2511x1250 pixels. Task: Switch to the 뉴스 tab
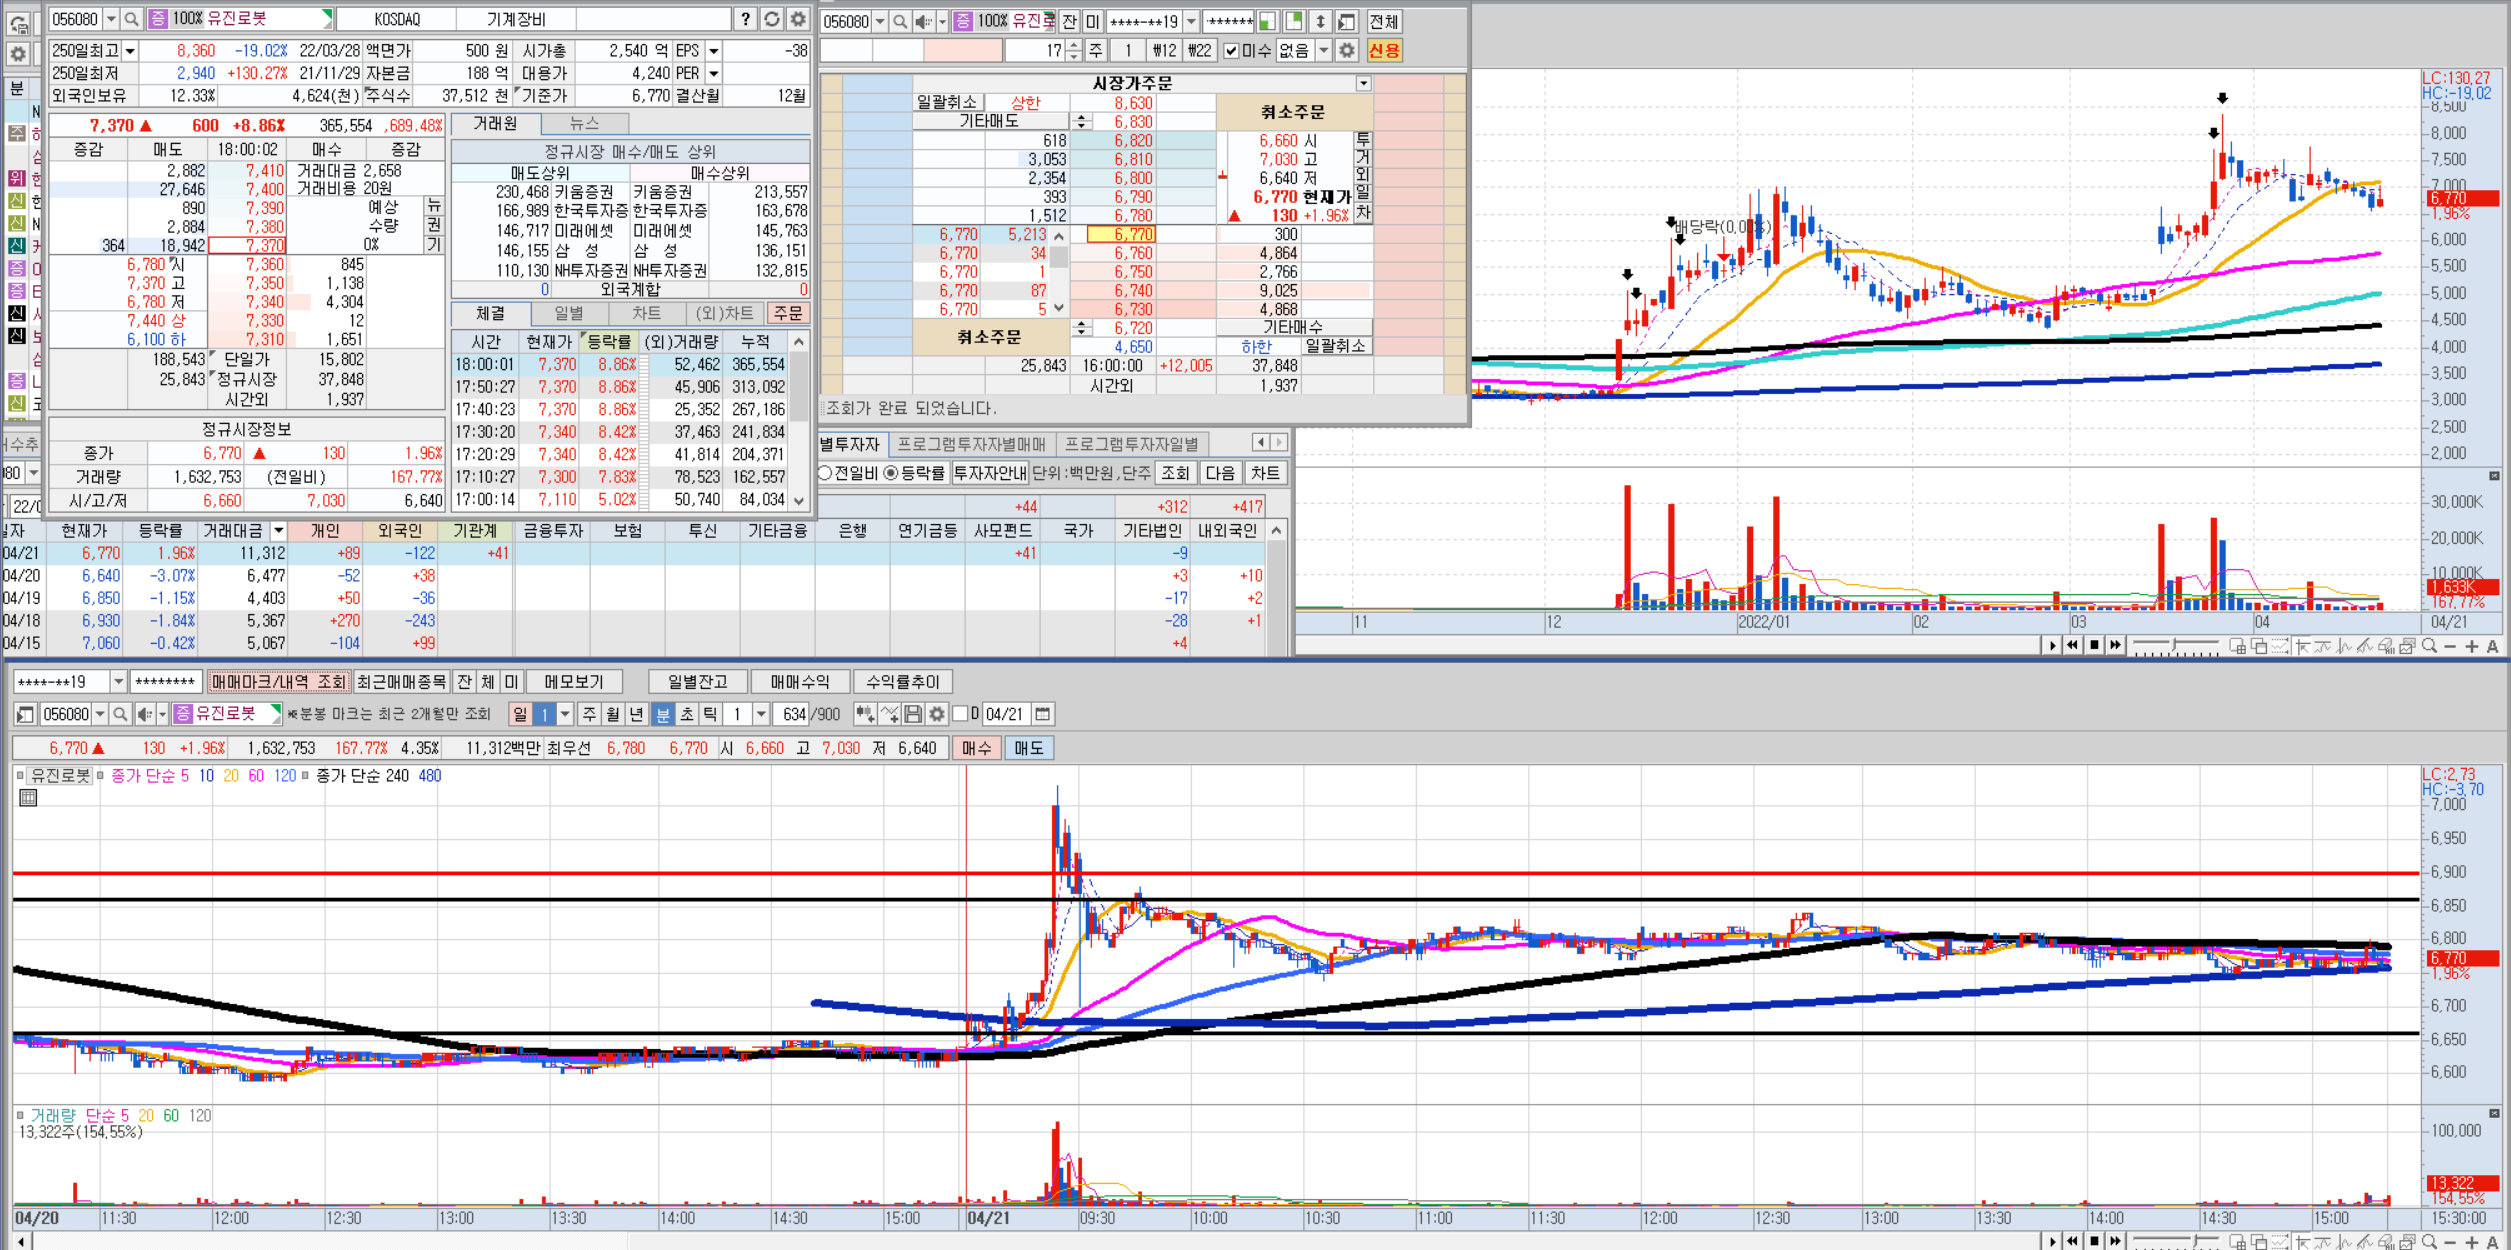coord(584,123)
